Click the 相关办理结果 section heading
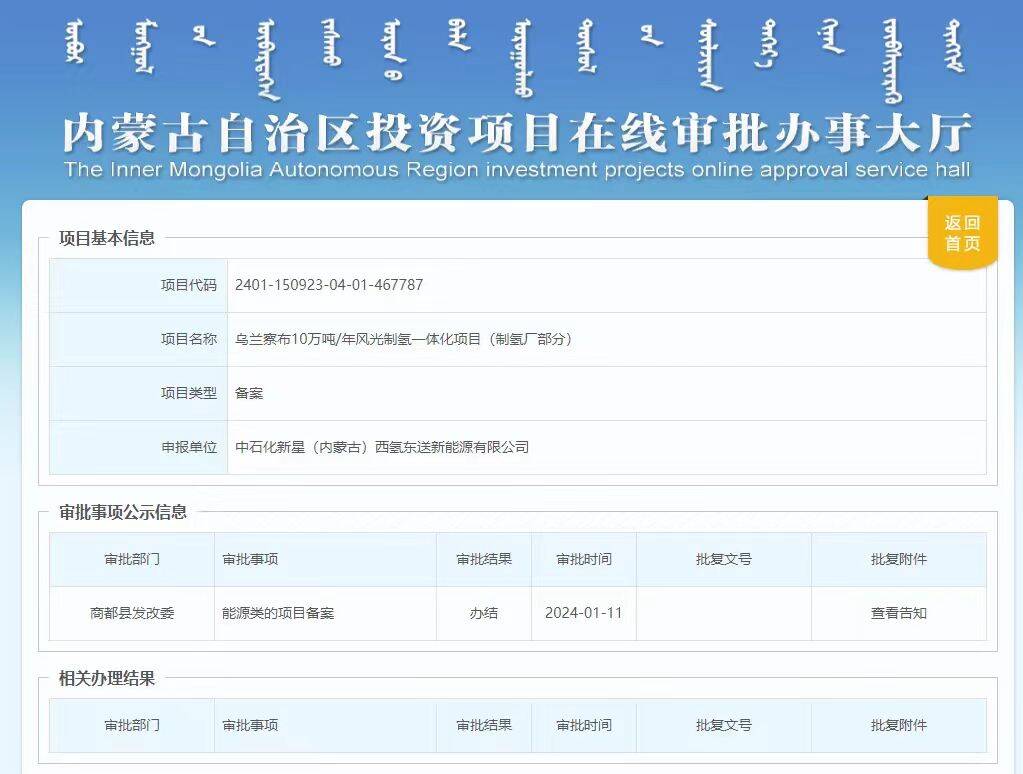This screenshot has height=774, width=1023. (x=107, y=679)
